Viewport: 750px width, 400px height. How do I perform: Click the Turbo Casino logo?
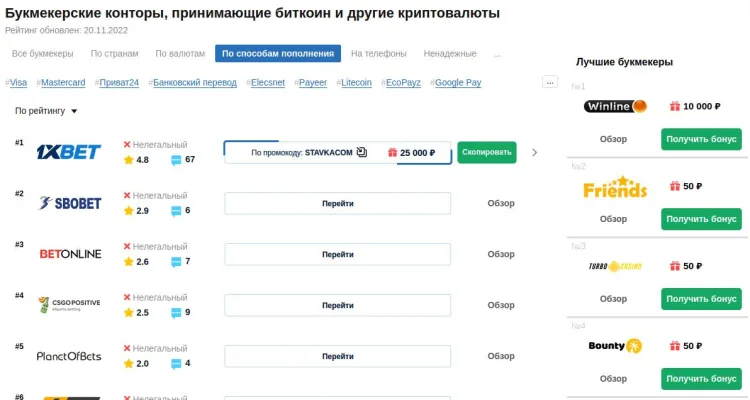(x=615, y=266)
